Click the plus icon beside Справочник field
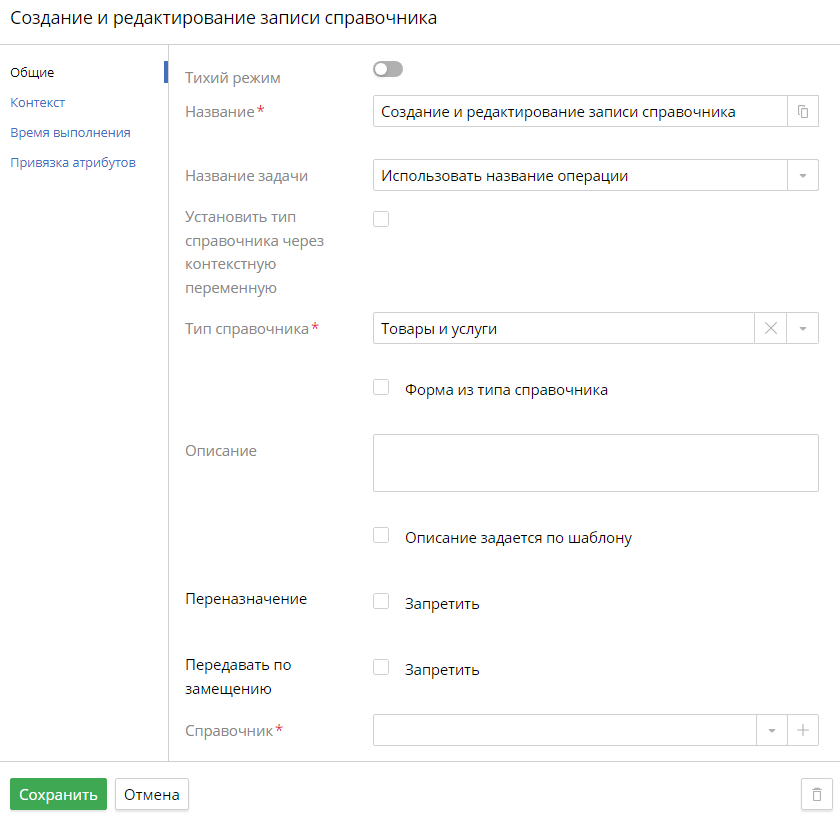Screen dimensions: 840x817 click(x=802, y=730)
